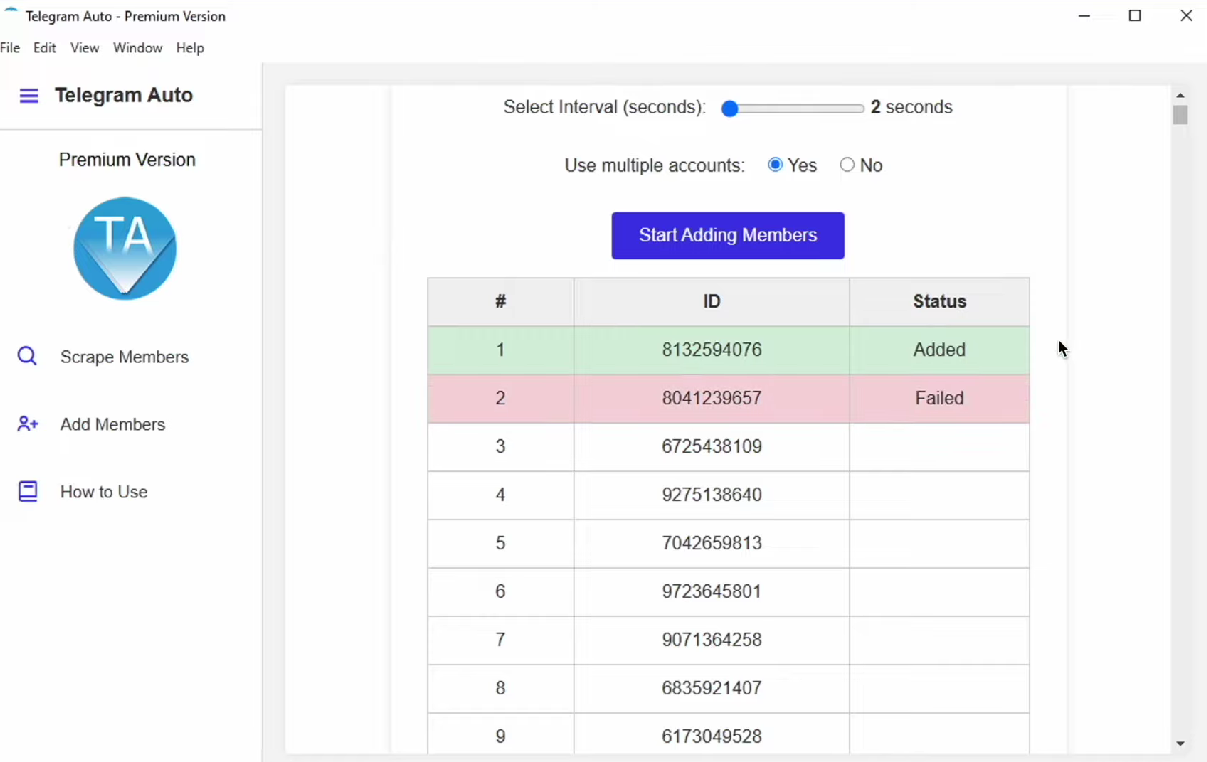Select Yes for multiple accounts

click(775, 165)
